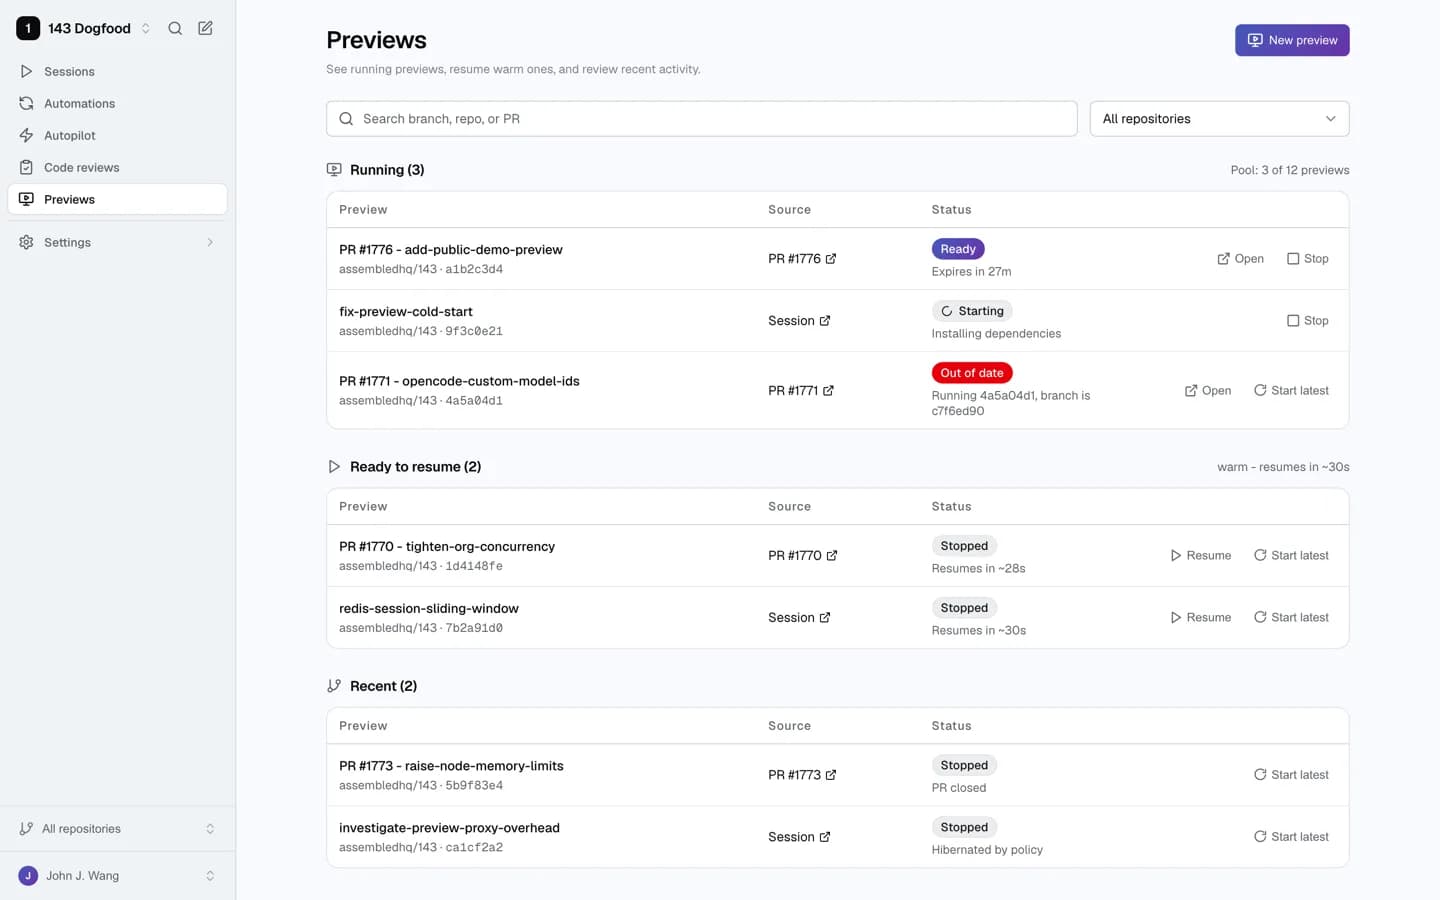Screen dimensions: 1440x900
Task: Open the redis-session-sliding-window Session link
Action: tap(799, 617)
